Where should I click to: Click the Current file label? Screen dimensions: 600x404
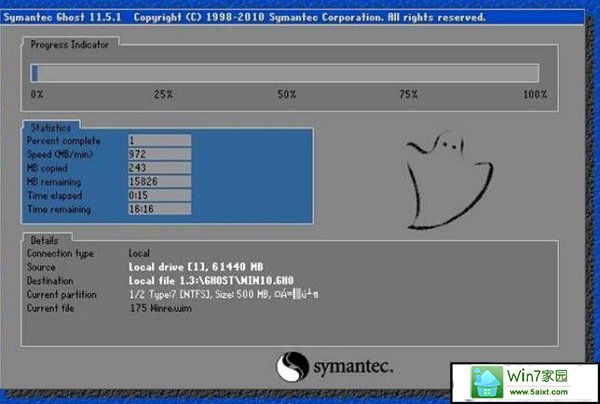[50, 308]
